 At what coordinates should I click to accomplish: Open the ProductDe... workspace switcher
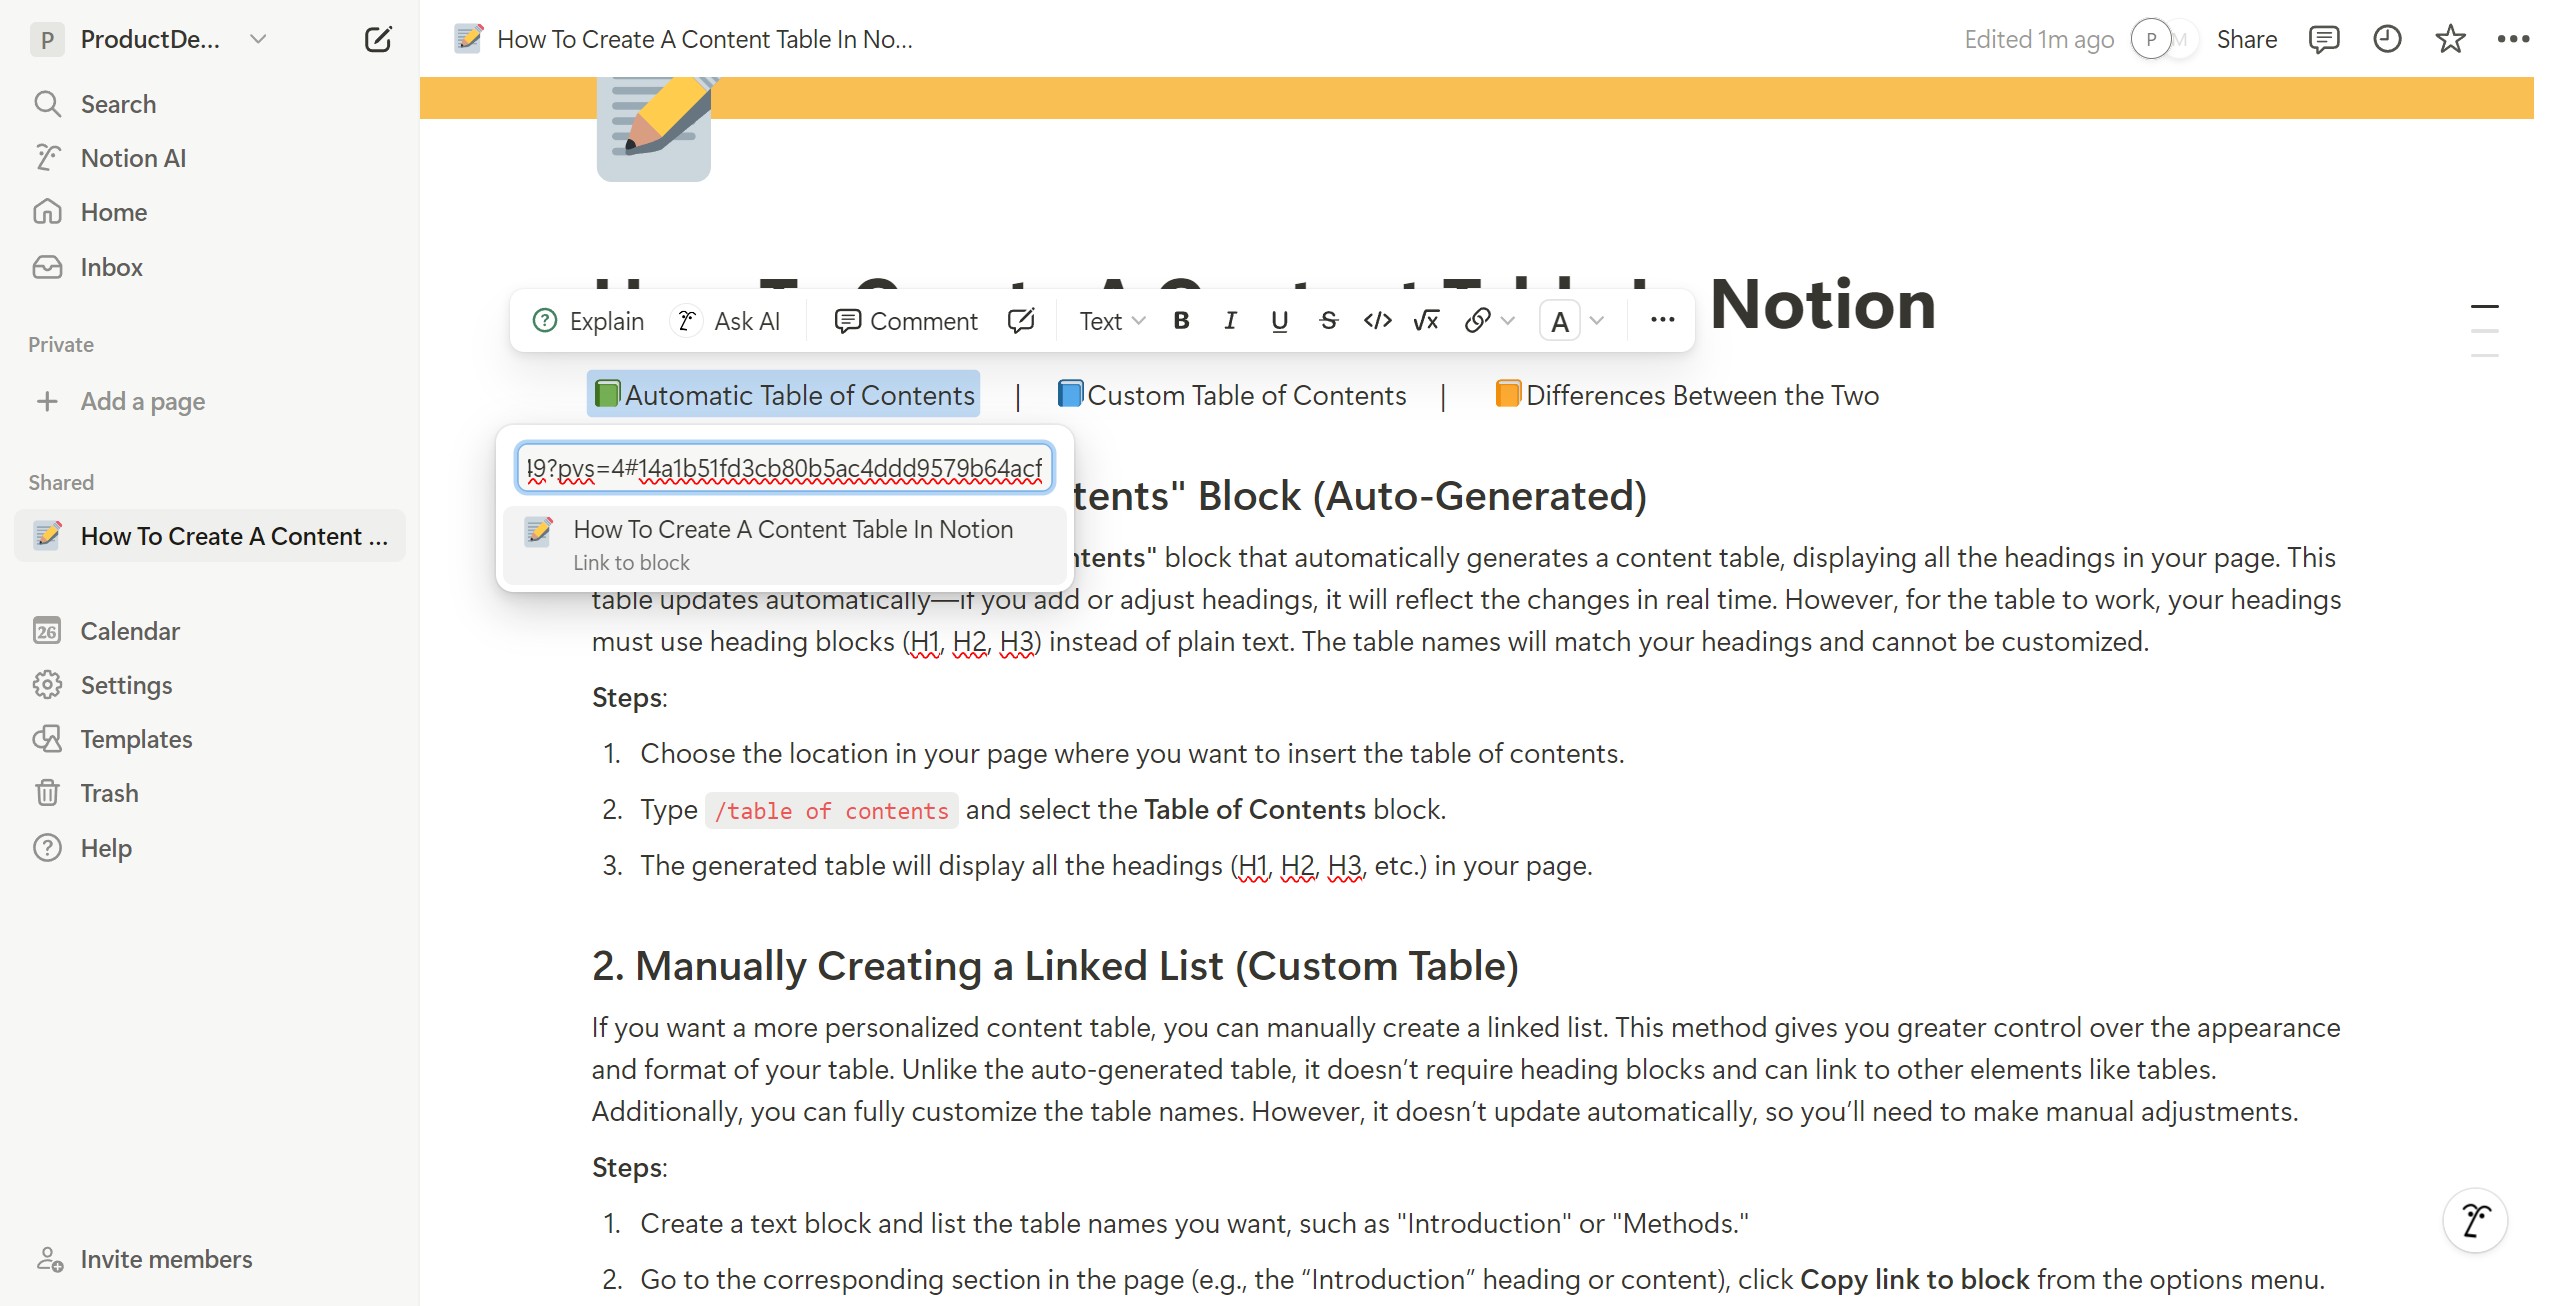[x=150, y=40]
